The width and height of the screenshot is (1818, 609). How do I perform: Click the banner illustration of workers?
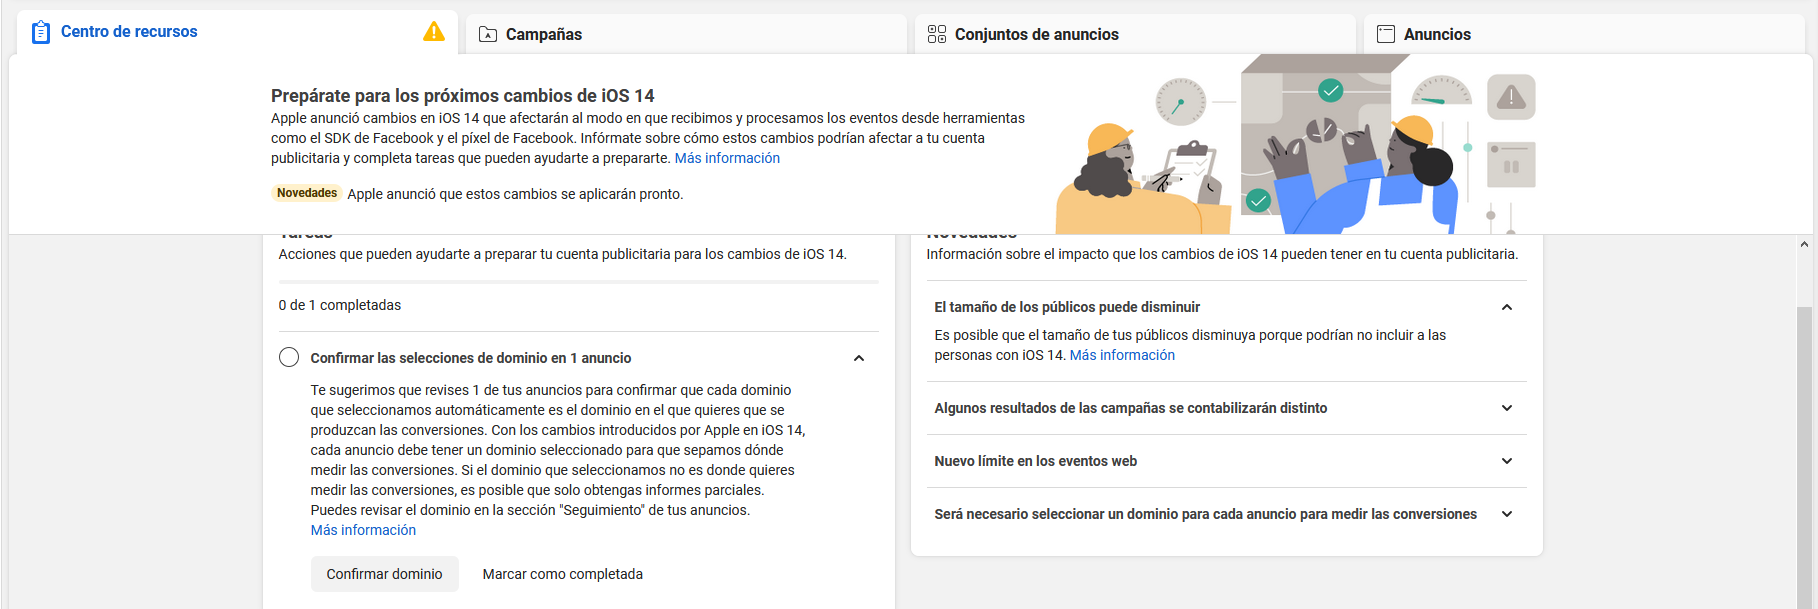(1295, 144)
